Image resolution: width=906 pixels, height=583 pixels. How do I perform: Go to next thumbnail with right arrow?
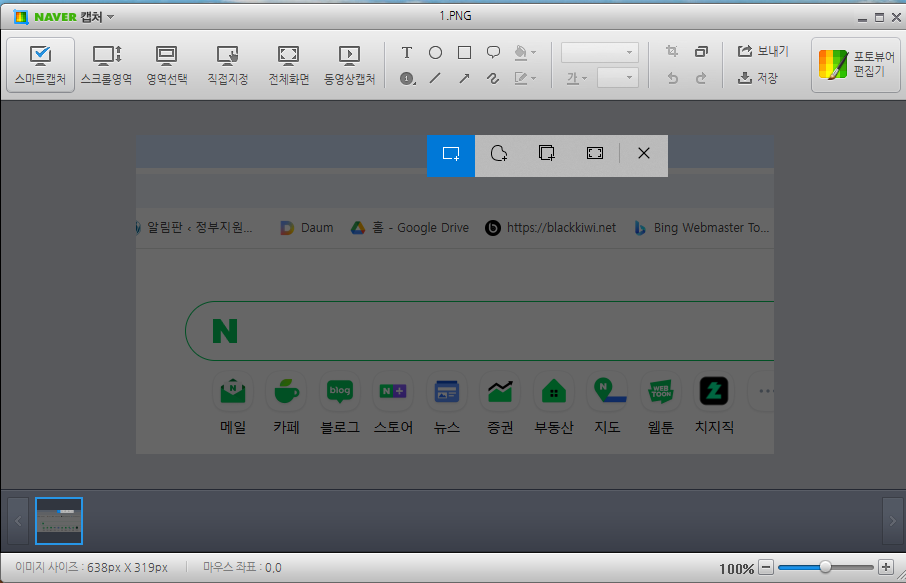pyautogui.click(x=893, y=521)
